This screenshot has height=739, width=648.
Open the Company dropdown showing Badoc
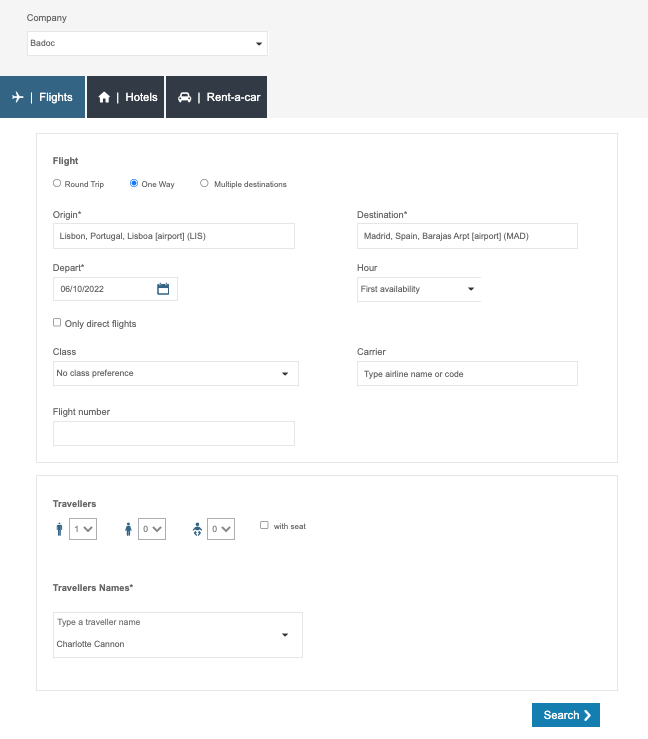point(147,44)
